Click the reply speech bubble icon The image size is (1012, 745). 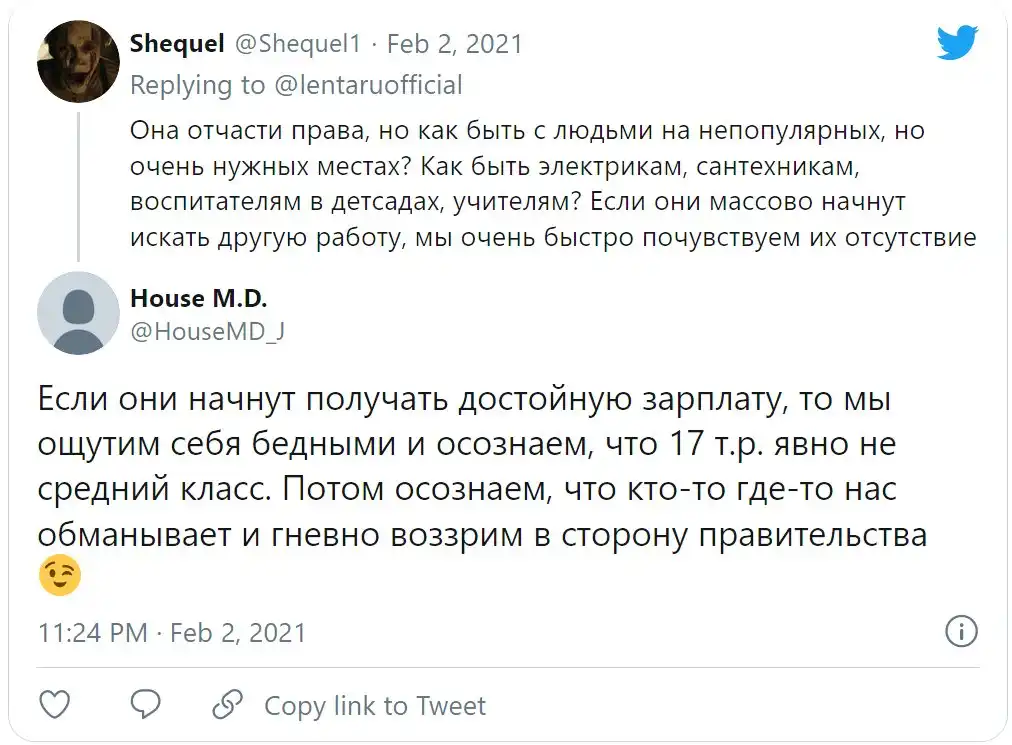pos(146,704)
